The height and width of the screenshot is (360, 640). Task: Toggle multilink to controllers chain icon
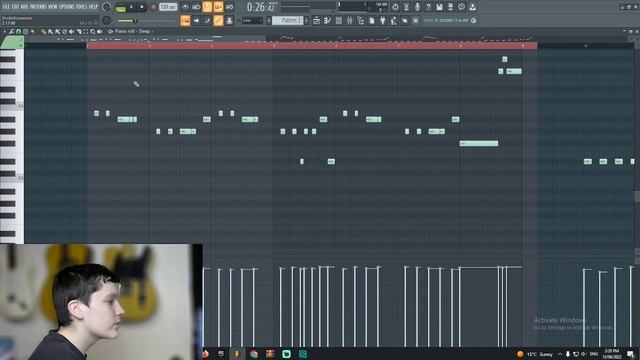(218, 20)
